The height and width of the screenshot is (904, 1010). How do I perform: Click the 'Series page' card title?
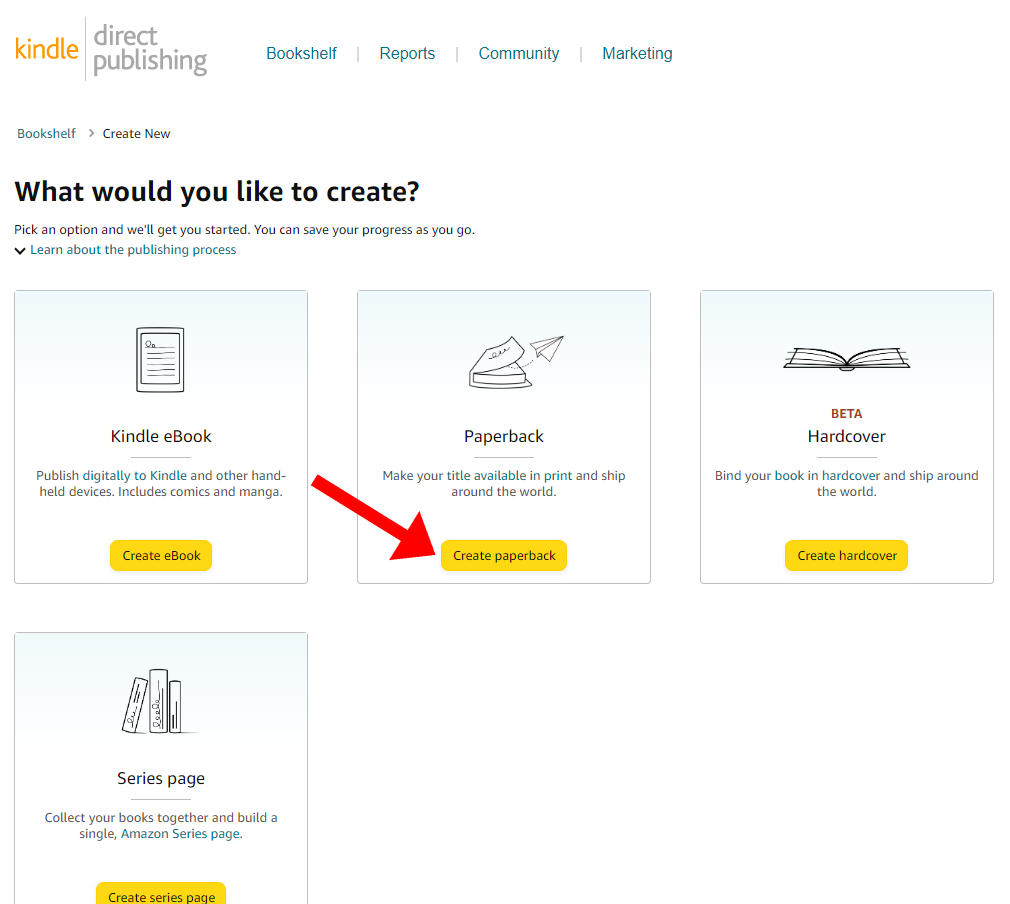tap(161, 778)
